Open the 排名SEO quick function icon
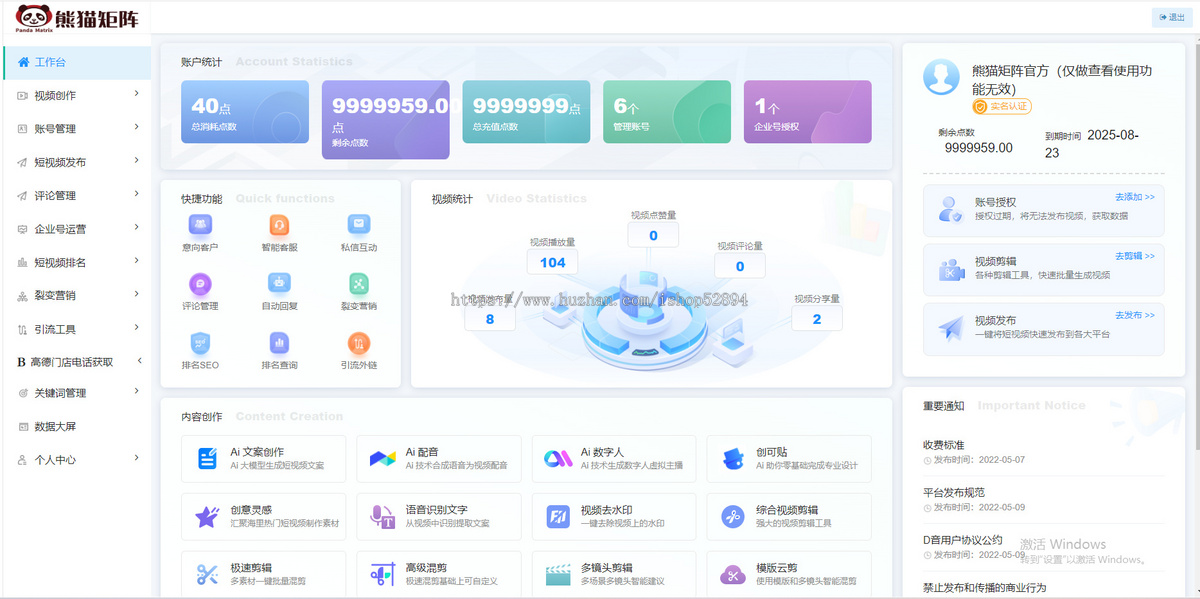Image resolution: width=1200 pixels, height=599 pixels. click(x=200, y=343)
